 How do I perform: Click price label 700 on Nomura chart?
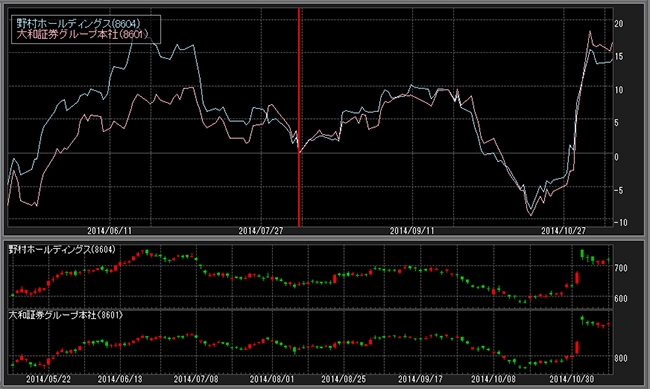[621, 268]
